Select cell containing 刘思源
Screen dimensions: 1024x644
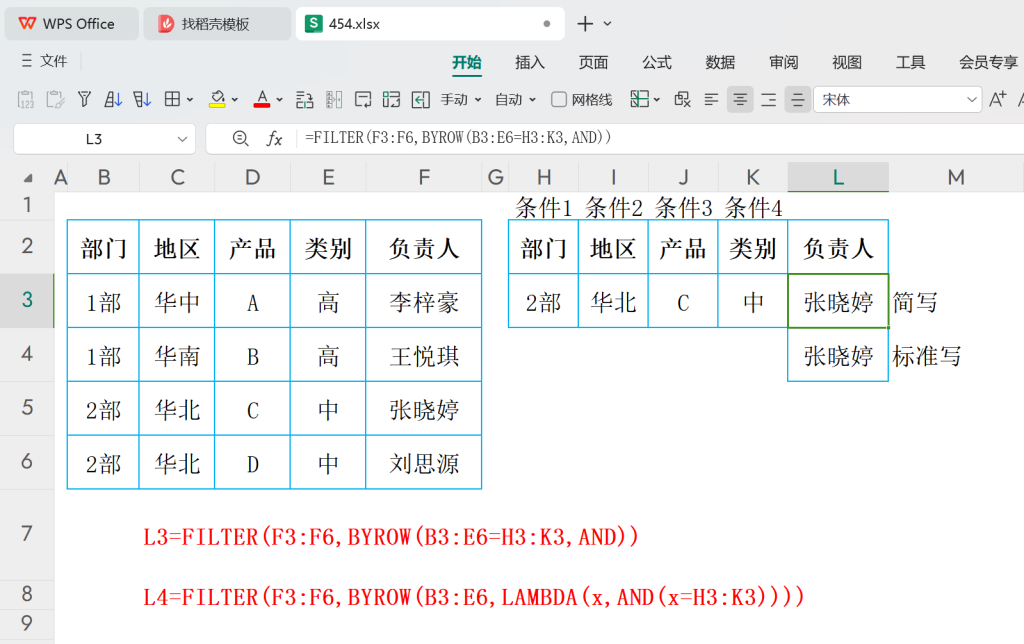click(424, 464)
